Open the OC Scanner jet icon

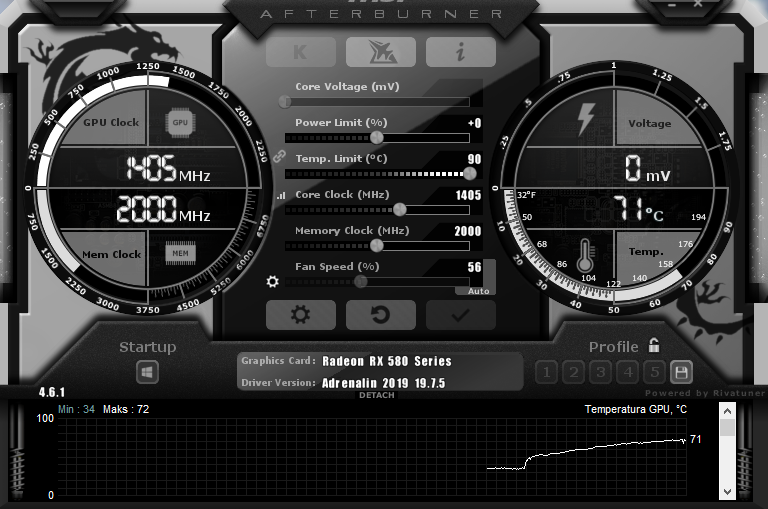point(381,52)
